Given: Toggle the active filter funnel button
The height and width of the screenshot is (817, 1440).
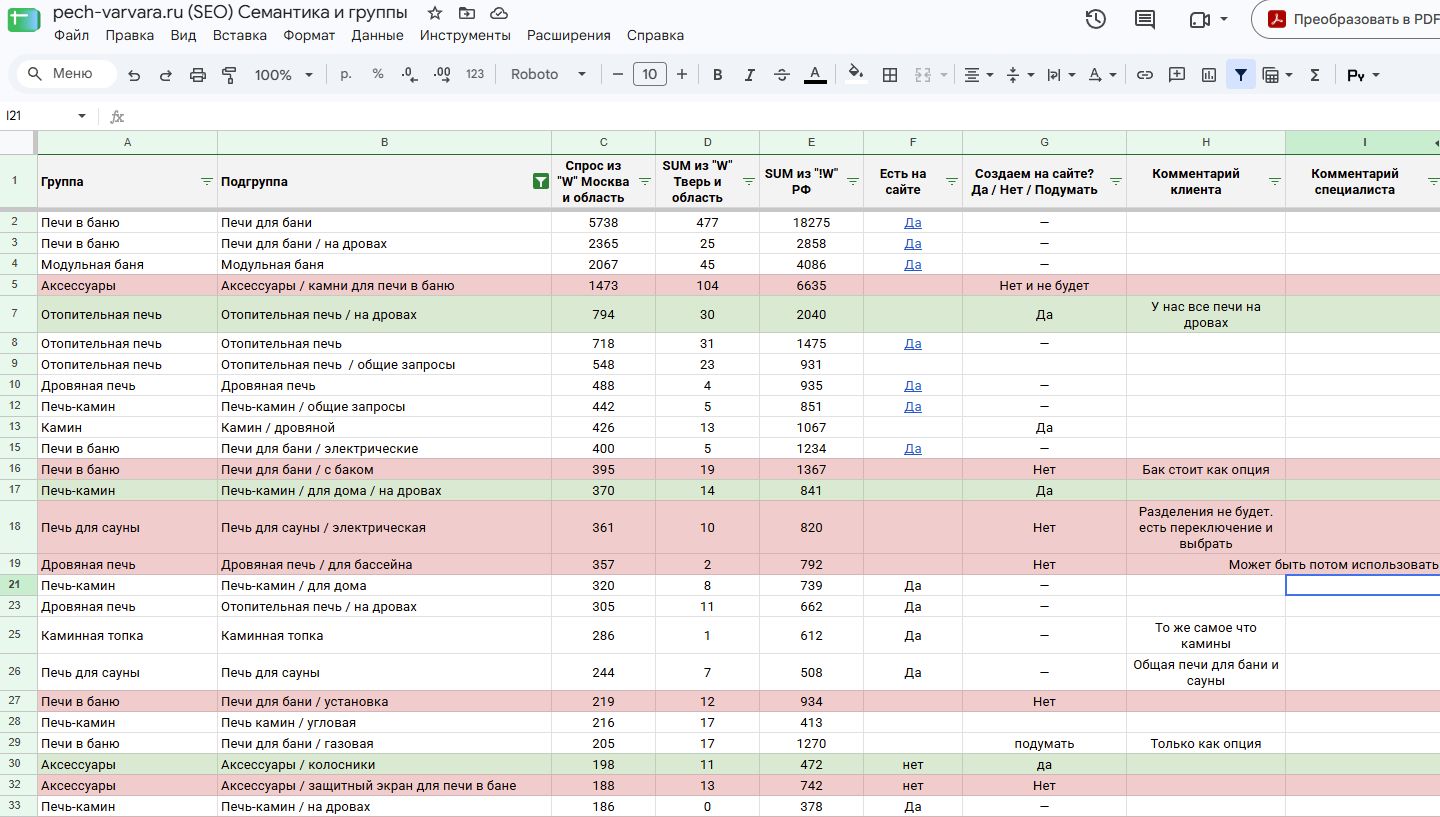Looking at the screenshot, I should pos(1241,75).
